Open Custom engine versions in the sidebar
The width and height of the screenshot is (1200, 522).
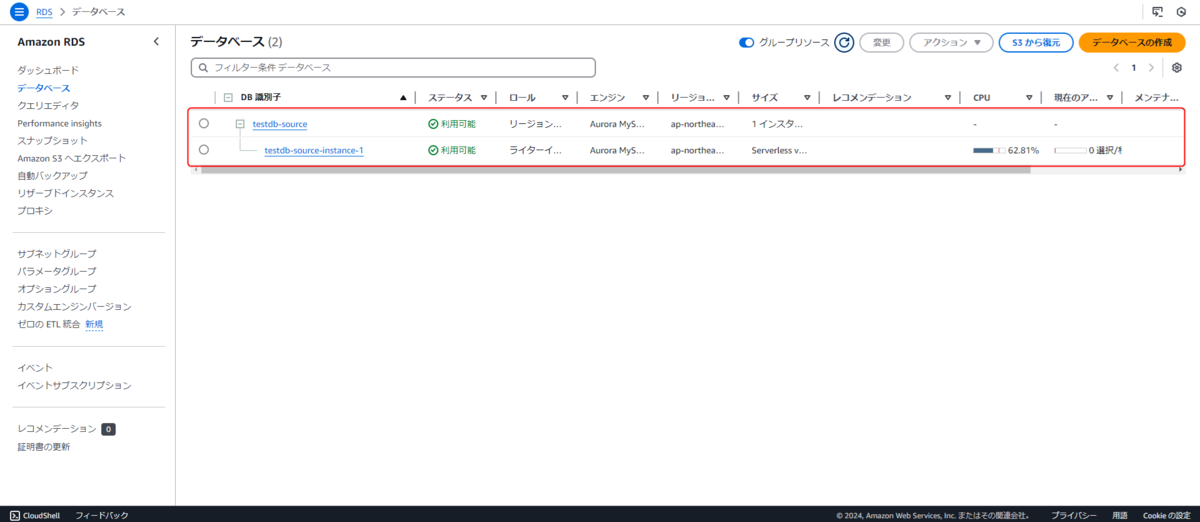74,306
